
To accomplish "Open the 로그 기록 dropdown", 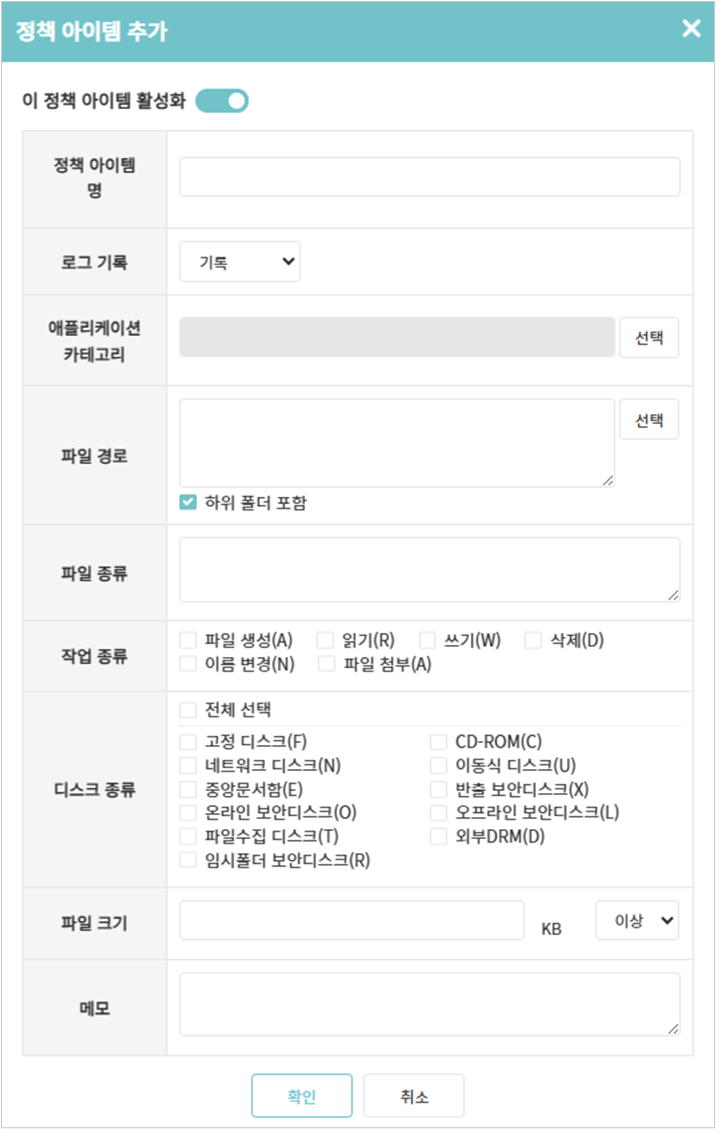I will tap(240, 262).
